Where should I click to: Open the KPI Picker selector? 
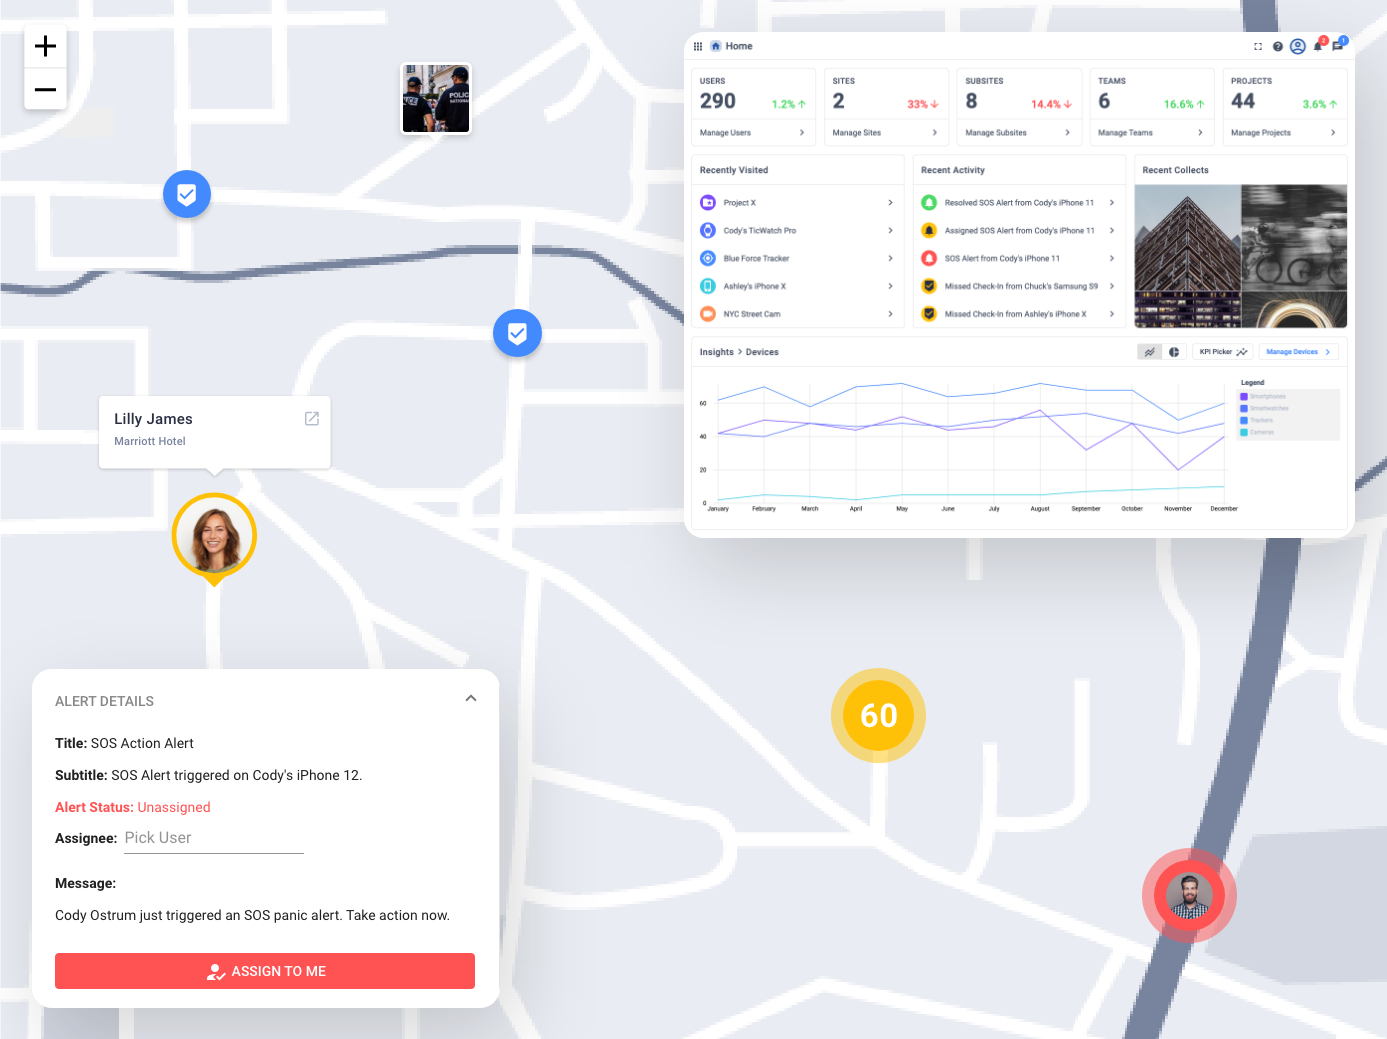1223,352
